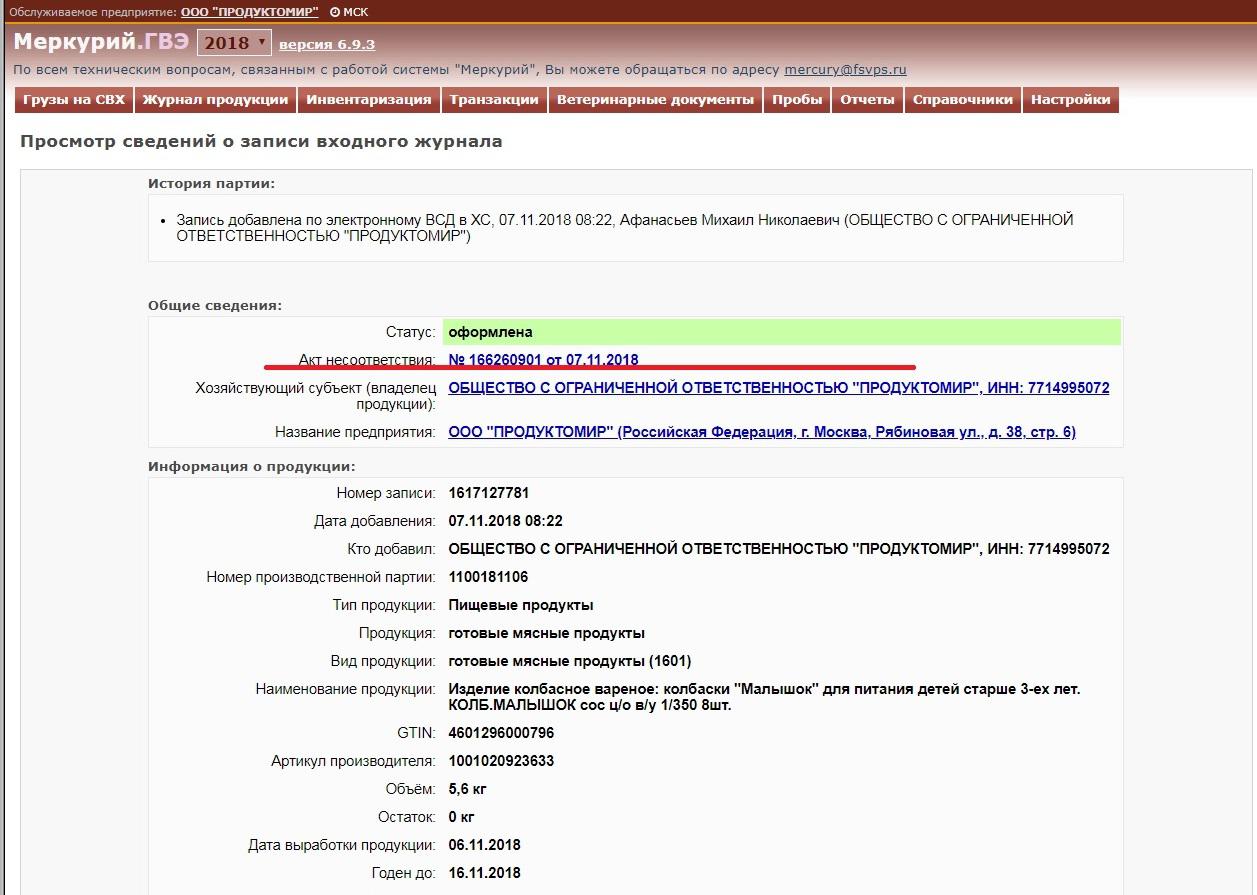Viewport: 1257px width, 895px height.
Task: Click the batch history entry about электронному ВСД
Action: pyautogui.click(x=625, y=228)
